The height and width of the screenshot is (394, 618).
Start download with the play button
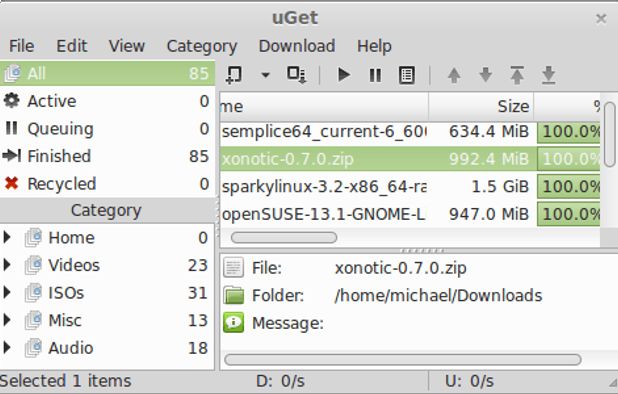point(344,74)
